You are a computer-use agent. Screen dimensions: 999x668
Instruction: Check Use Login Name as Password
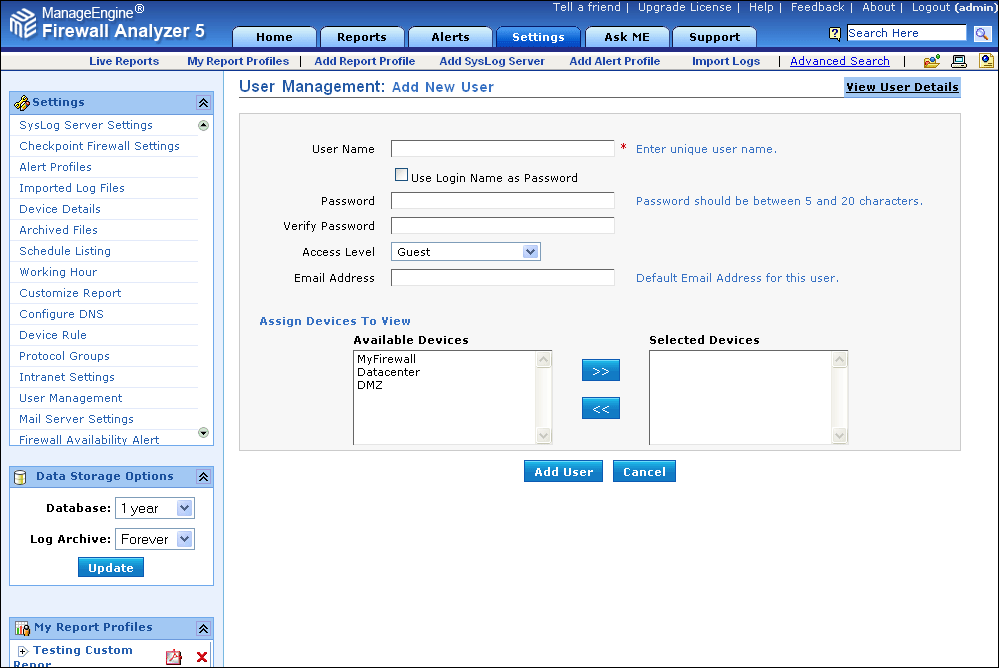tap(401, 175)
